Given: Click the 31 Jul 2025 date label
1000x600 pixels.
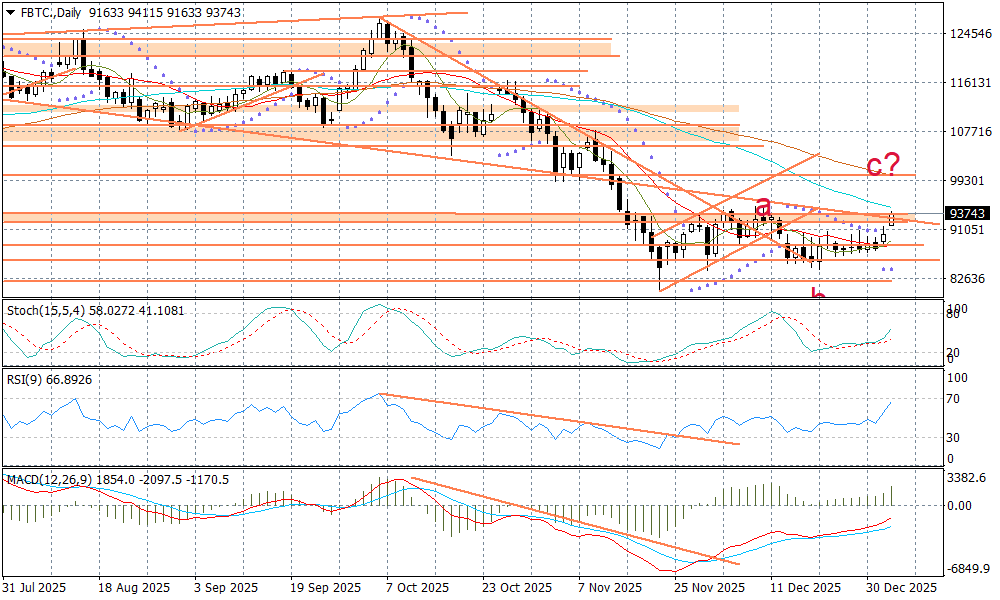Looking at the screenshot, I should pos(34,587).
